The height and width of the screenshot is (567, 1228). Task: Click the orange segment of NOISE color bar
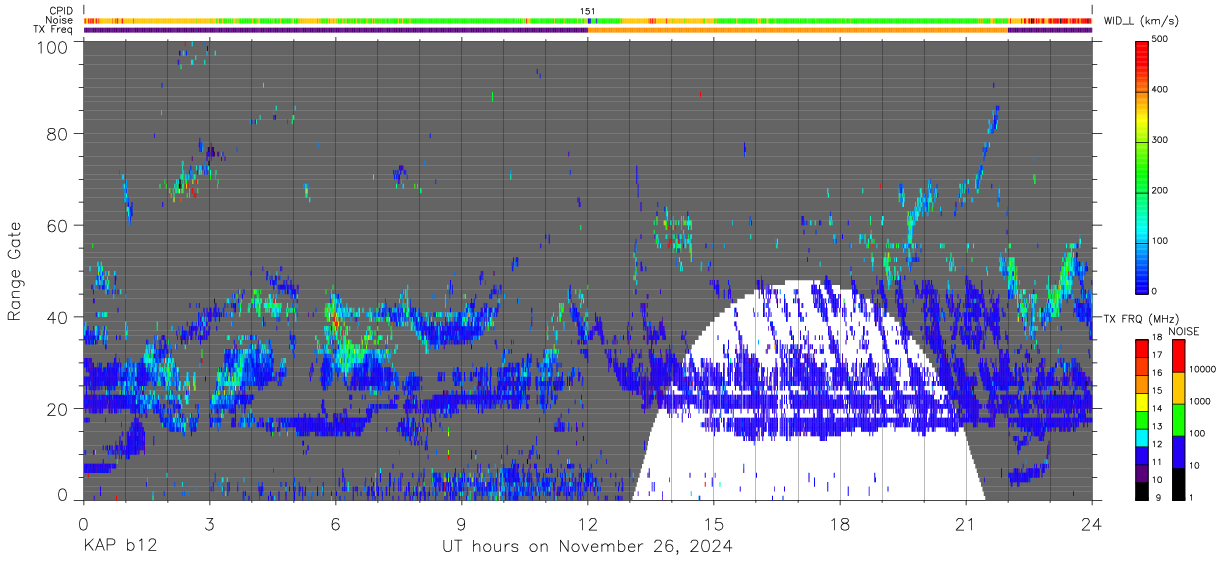click(x=1177, y=388)
